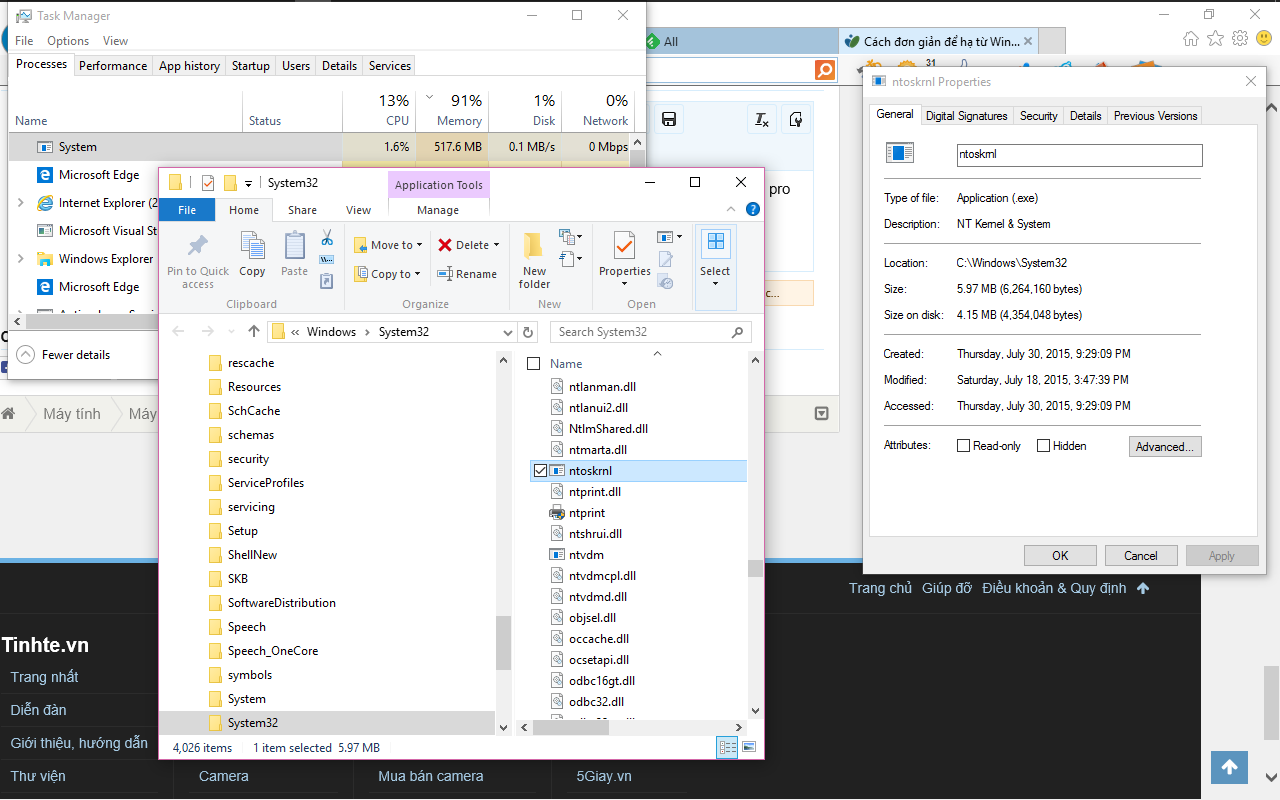1280x800 pixels.
Task: Switch to large icons view in Explorer status bar
Action: (x=748, y=747)
